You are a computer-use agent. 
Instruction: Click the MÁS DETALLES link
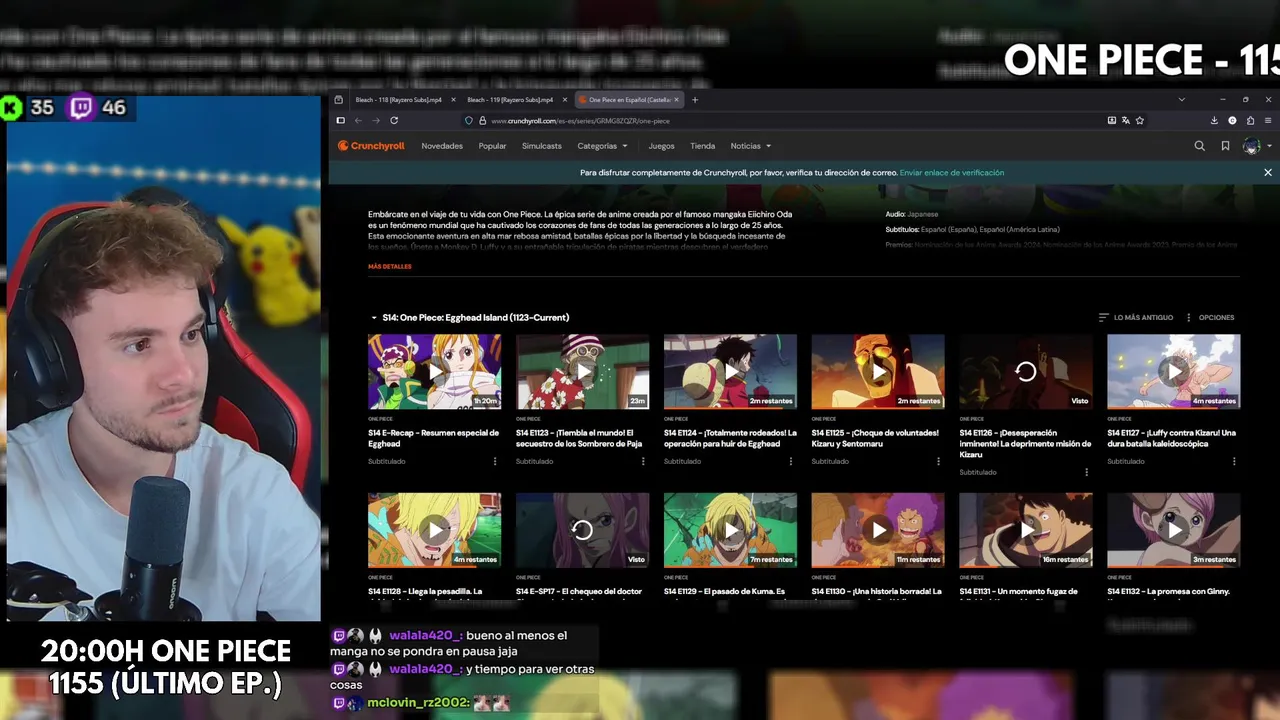(390, 267)
